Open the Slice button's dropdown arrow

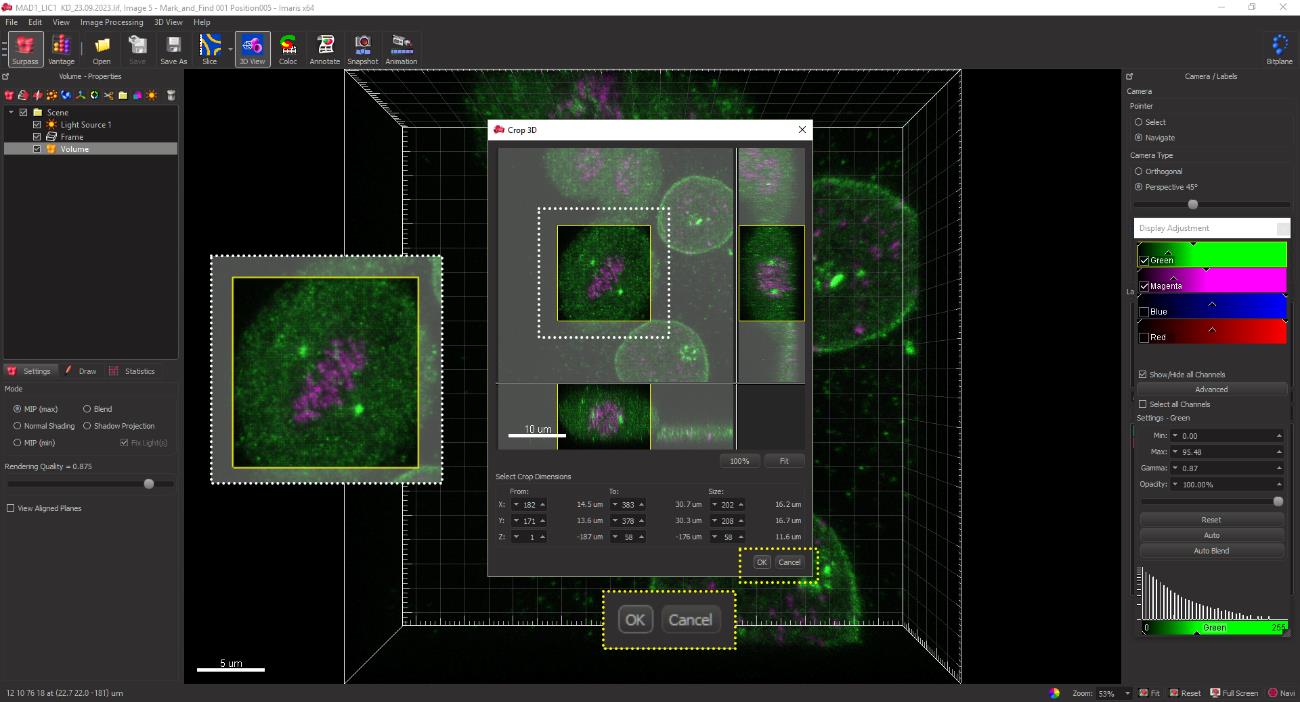pos(230,48)
